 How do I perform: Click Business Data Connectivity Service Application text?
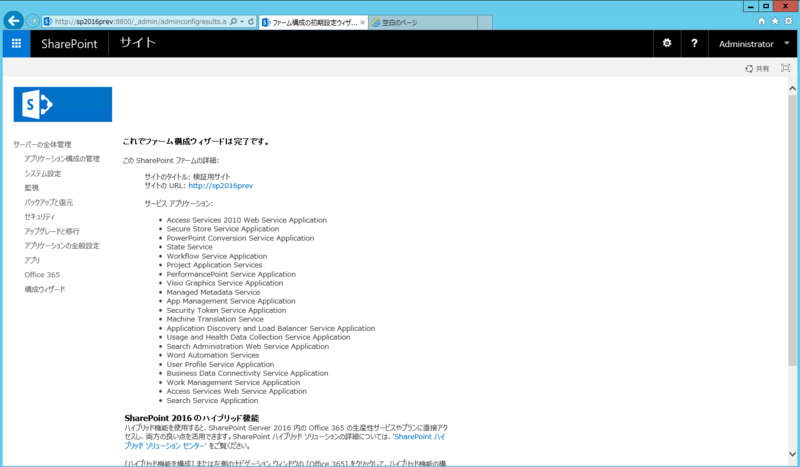click(x=247, y=374)
